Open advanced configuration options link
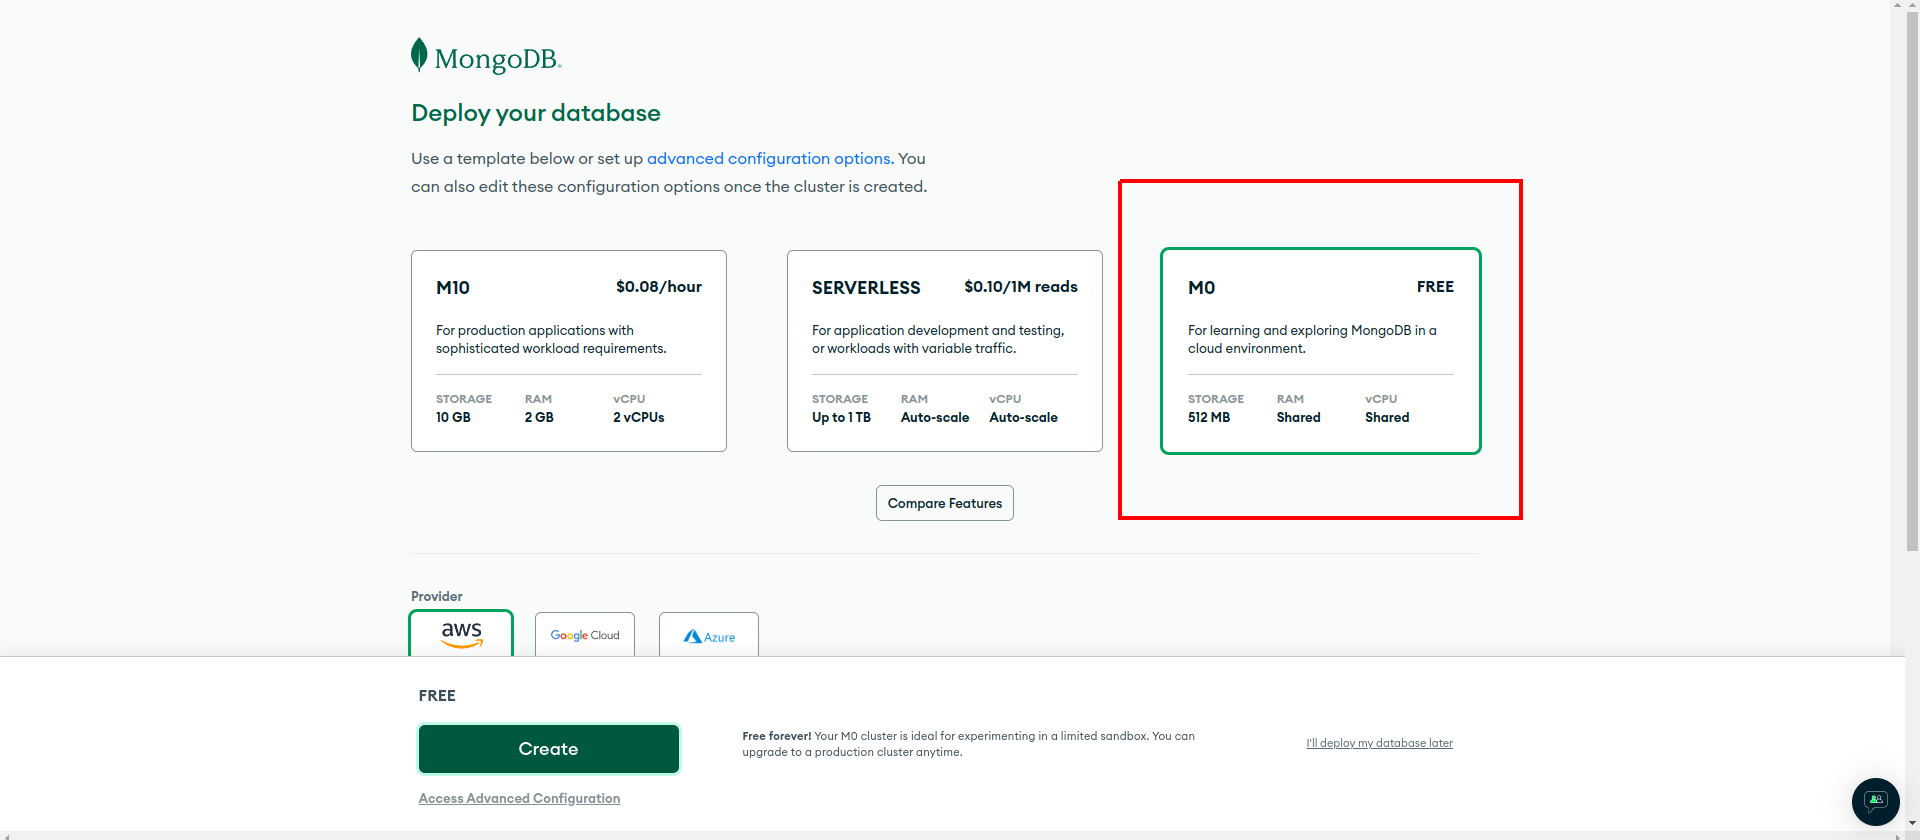The width and height of the screenshot is (1920, 840). (x=769, y=158)
